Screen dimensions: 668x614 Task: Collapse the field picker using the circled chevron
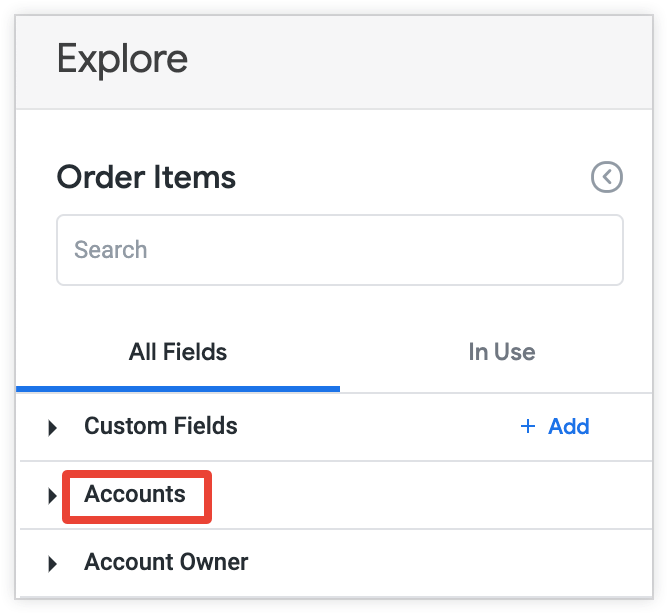click(607, 178)
